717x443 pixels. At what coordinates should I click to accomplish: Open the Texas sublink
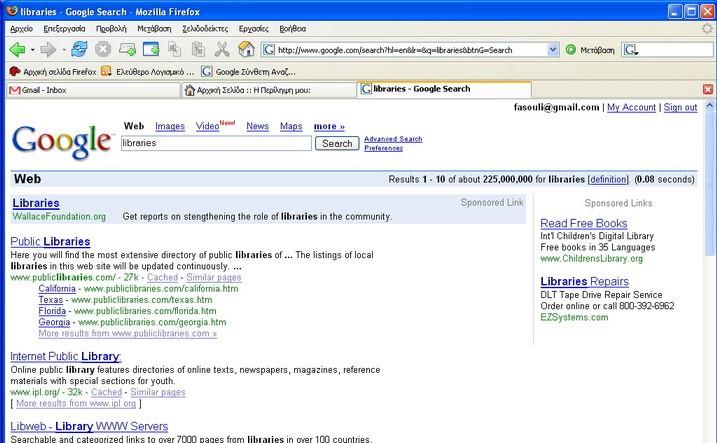50,300
